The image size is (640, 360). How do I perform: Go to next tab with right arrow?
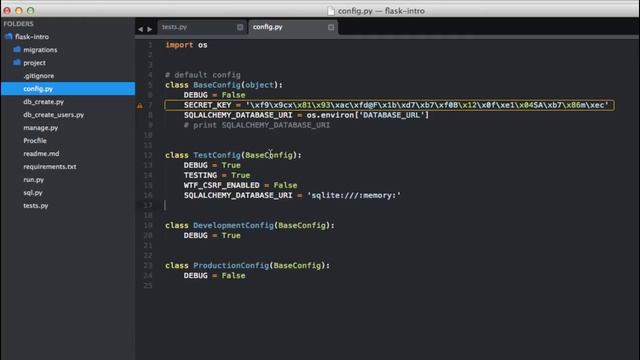(x=150, y=29)
